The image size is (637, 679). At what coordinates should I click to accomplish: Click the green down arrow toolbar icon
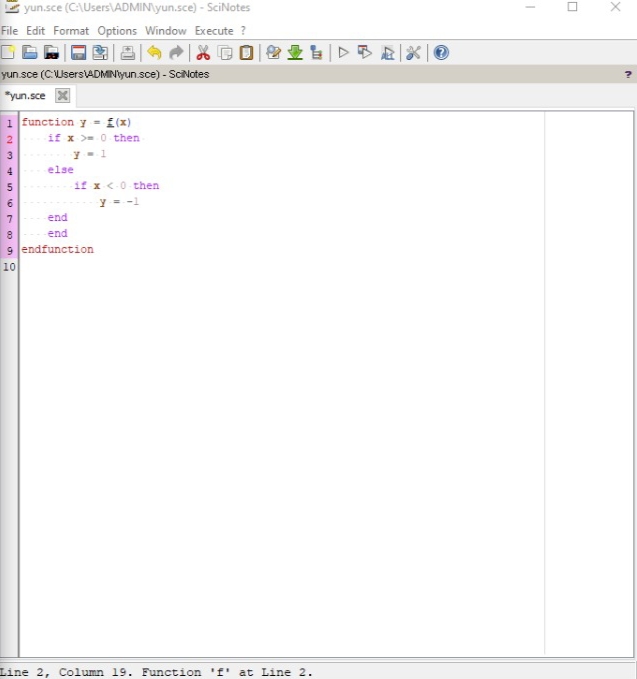click(295, 53)
